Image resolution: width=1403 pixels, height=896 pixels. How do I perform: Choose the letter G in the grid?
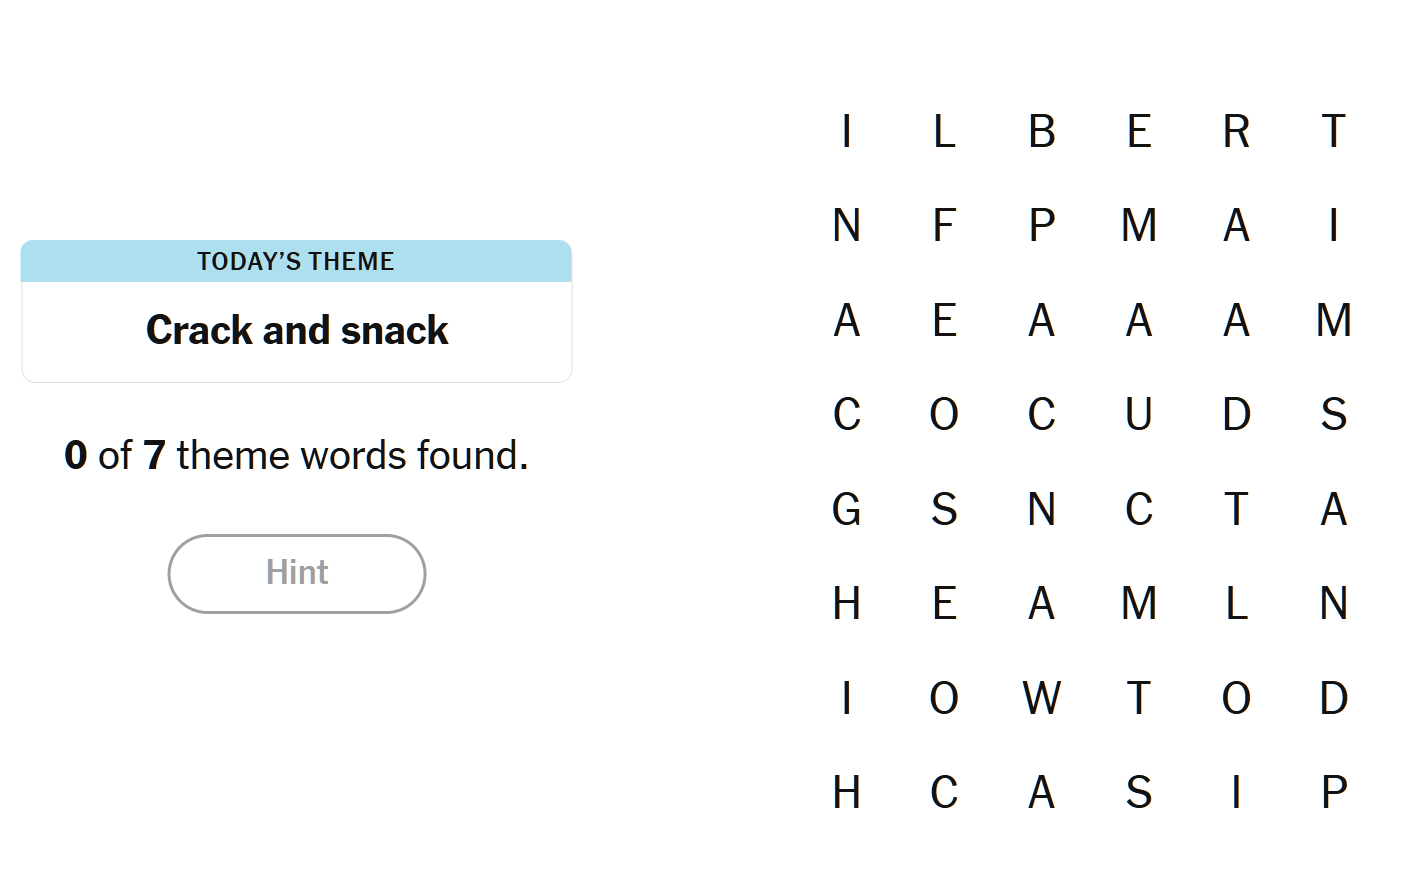(847, 509)
